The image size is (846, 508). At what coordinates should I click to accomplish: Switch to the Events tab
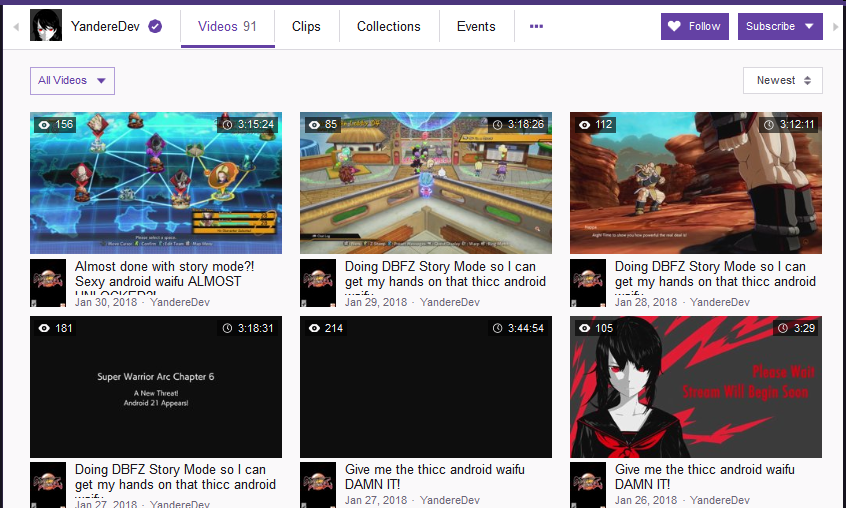point(476,26)
